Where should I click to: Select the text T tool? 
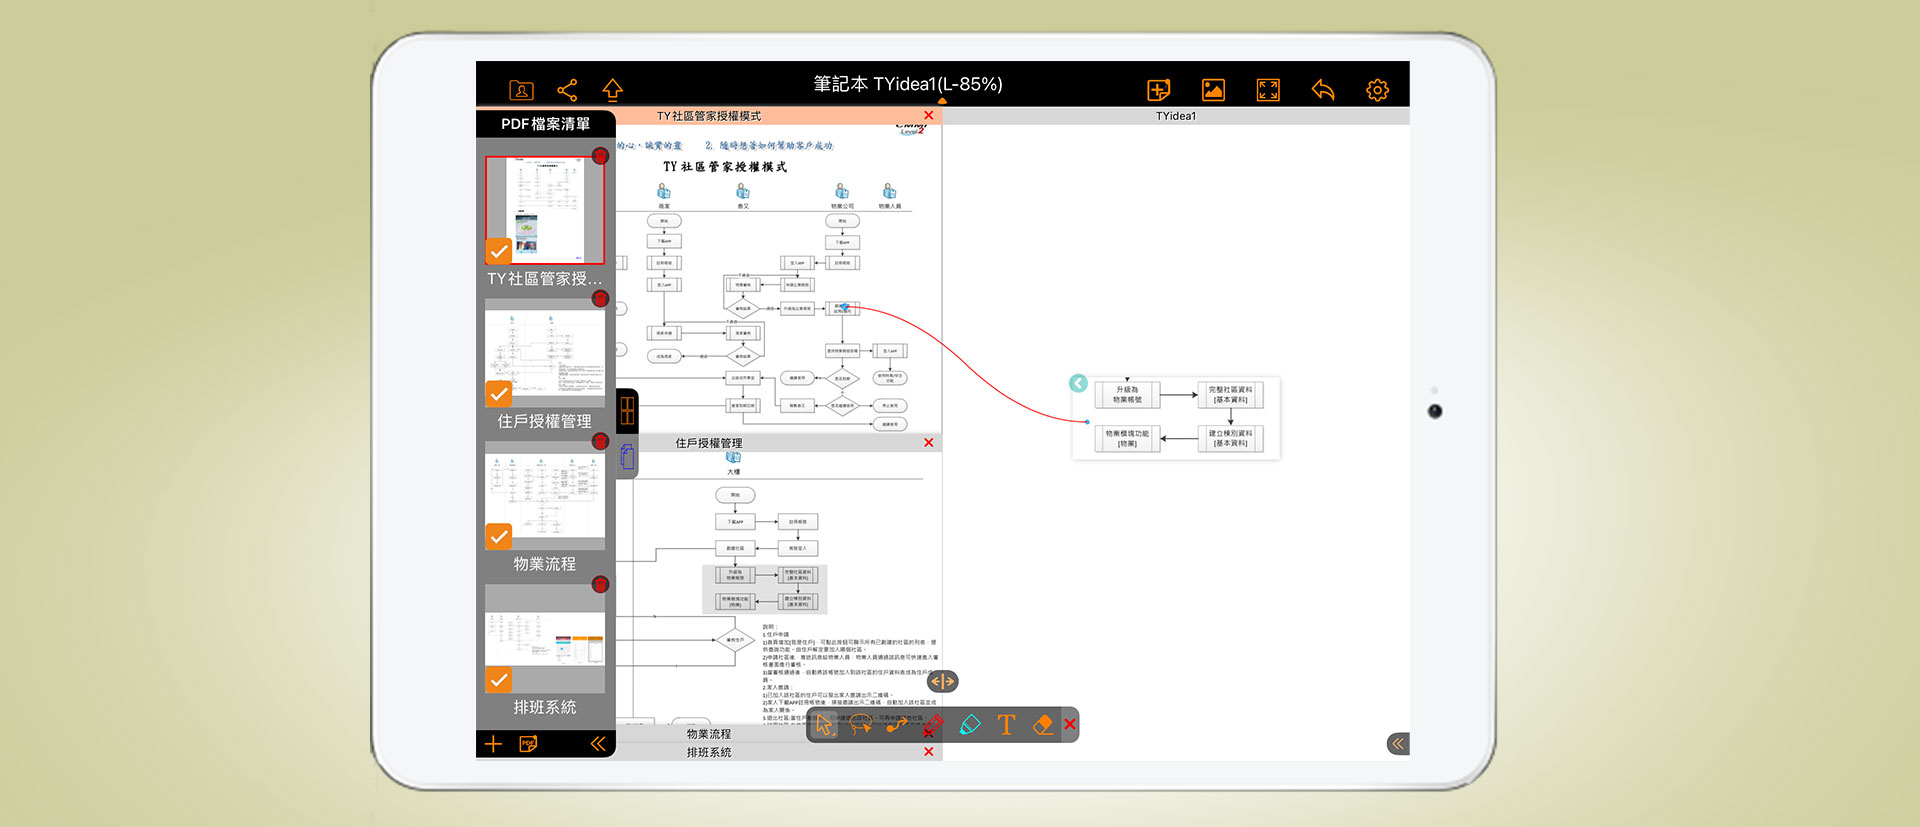point(1006,725)
